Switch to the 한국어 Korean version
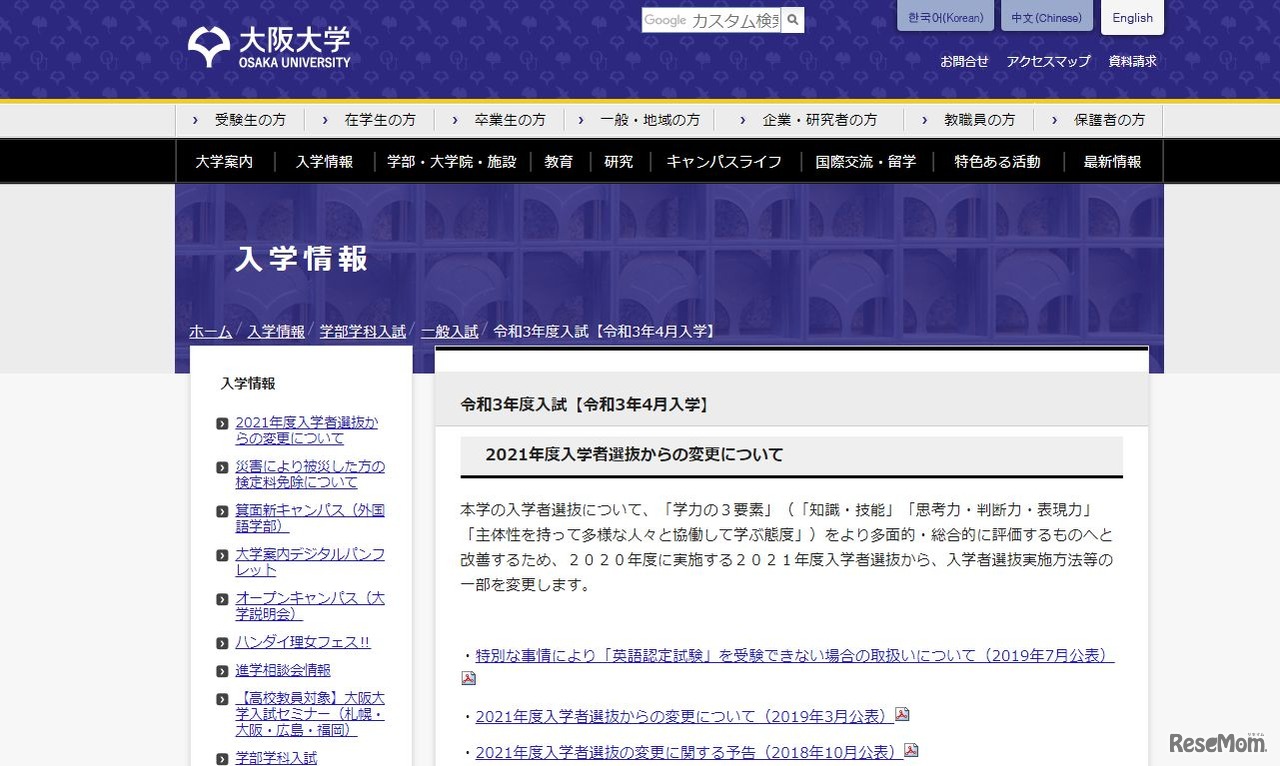Viewport: 1280px width, 766px height. 944,17
